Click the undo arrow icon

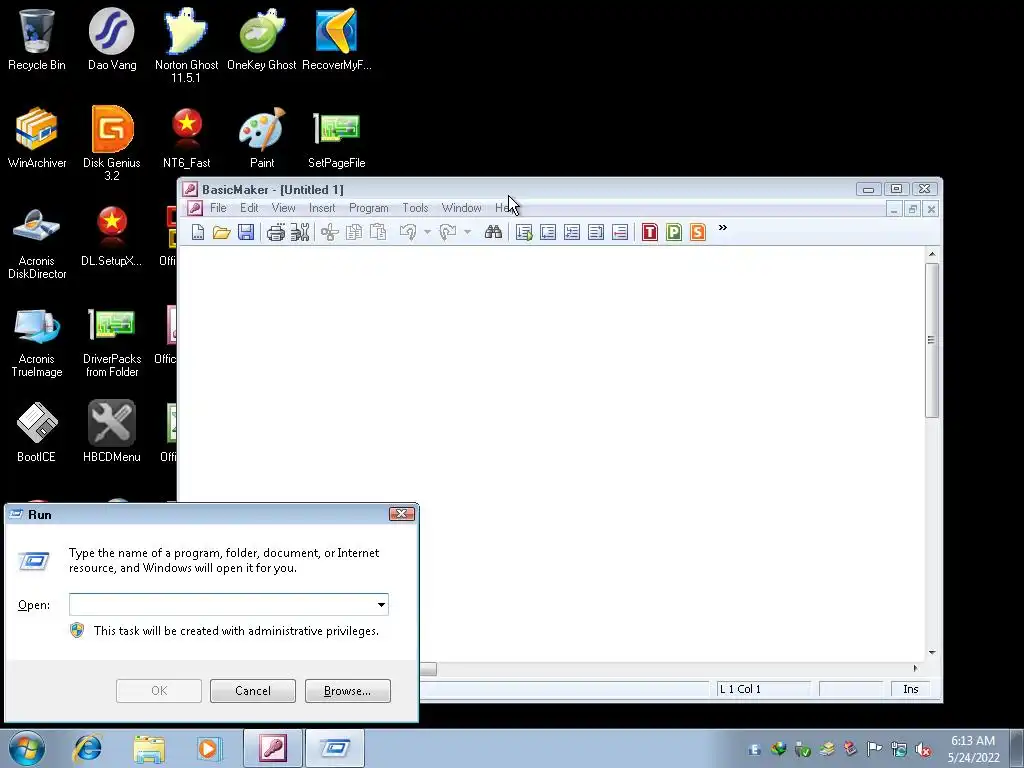coord(408,232)
